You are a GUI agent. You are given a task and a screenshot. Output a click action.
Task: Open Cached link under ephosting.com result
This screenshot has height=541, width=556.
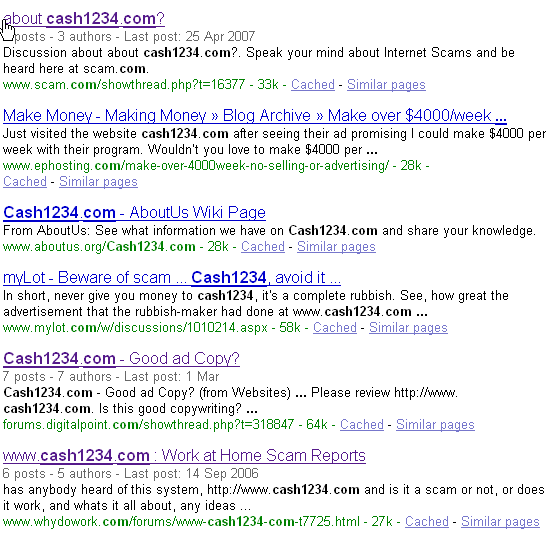click(25, 182)
